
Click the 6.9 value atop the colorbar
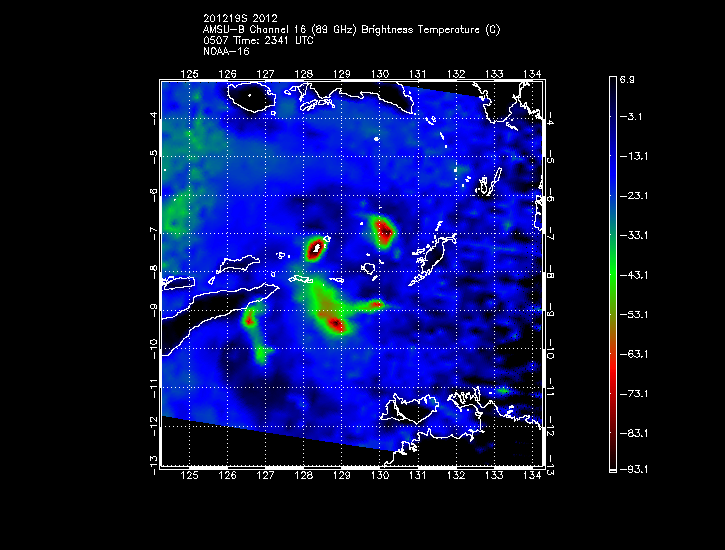[x=627, y=79]
